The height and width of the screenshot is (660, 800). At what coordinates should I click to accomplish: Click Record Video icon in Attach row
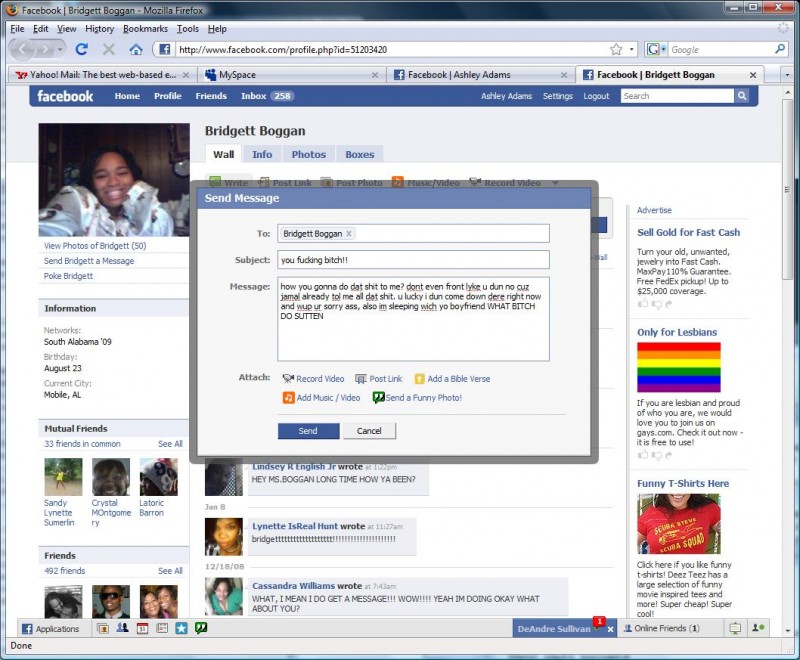[288, 378]
